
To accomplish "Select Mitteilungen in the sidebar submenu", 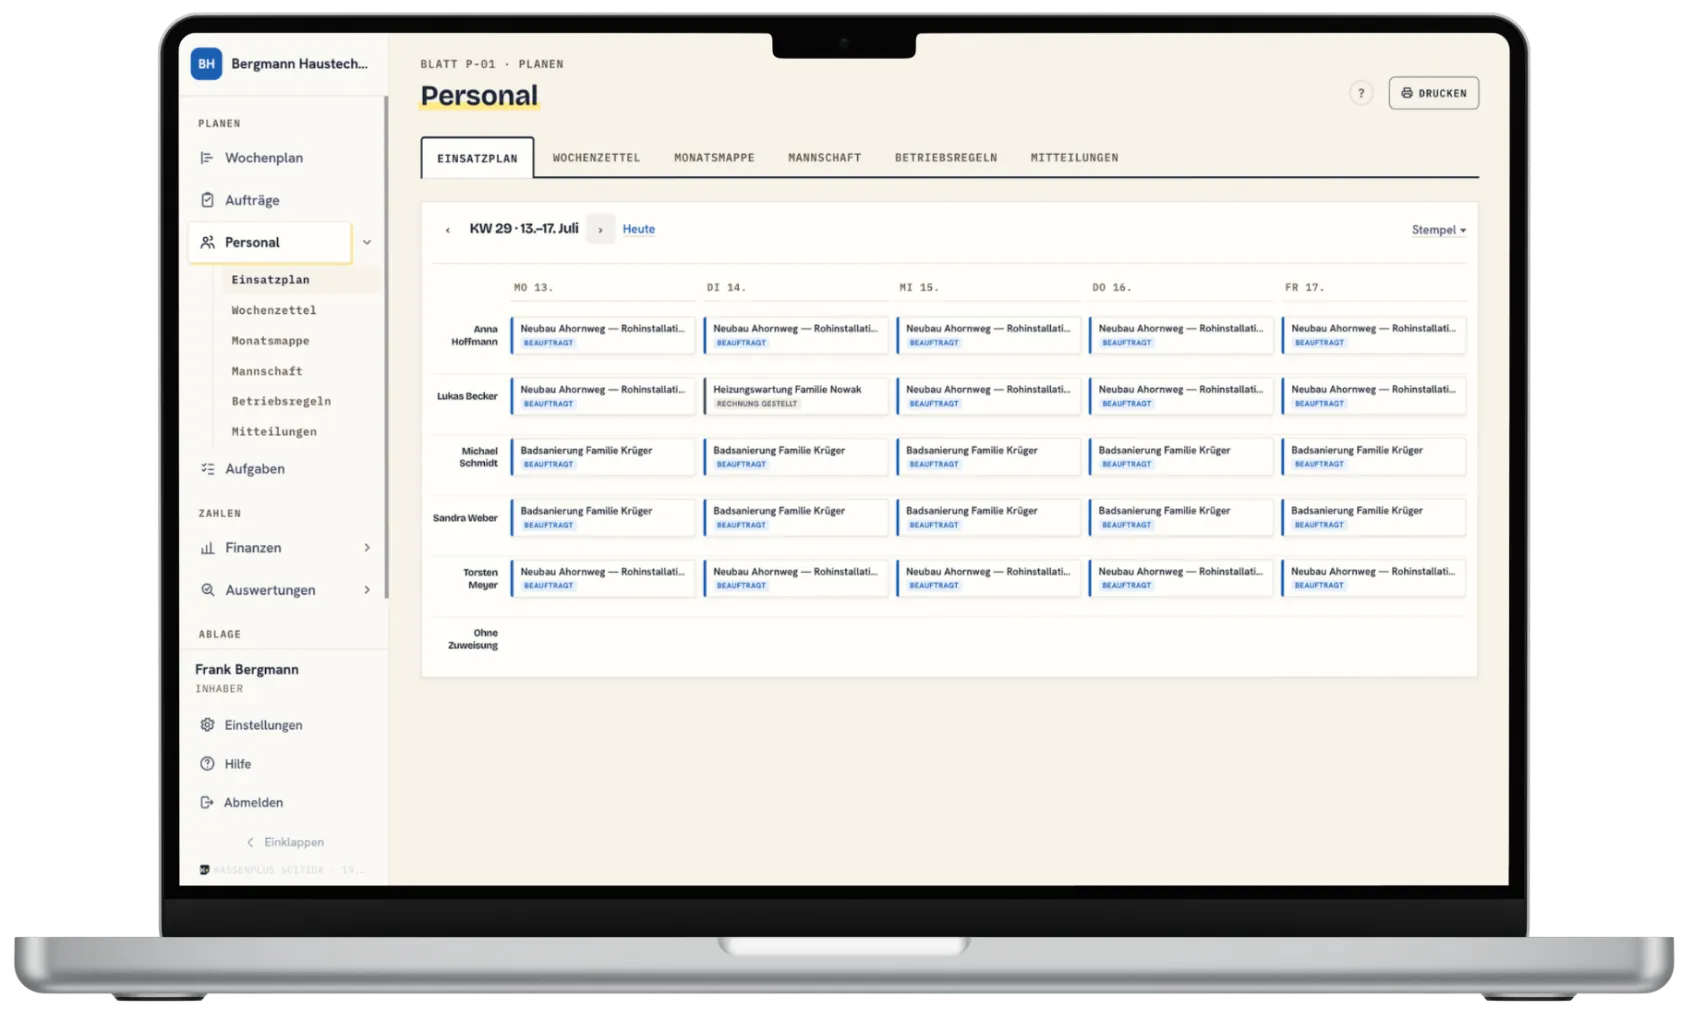I will point(274,432).
